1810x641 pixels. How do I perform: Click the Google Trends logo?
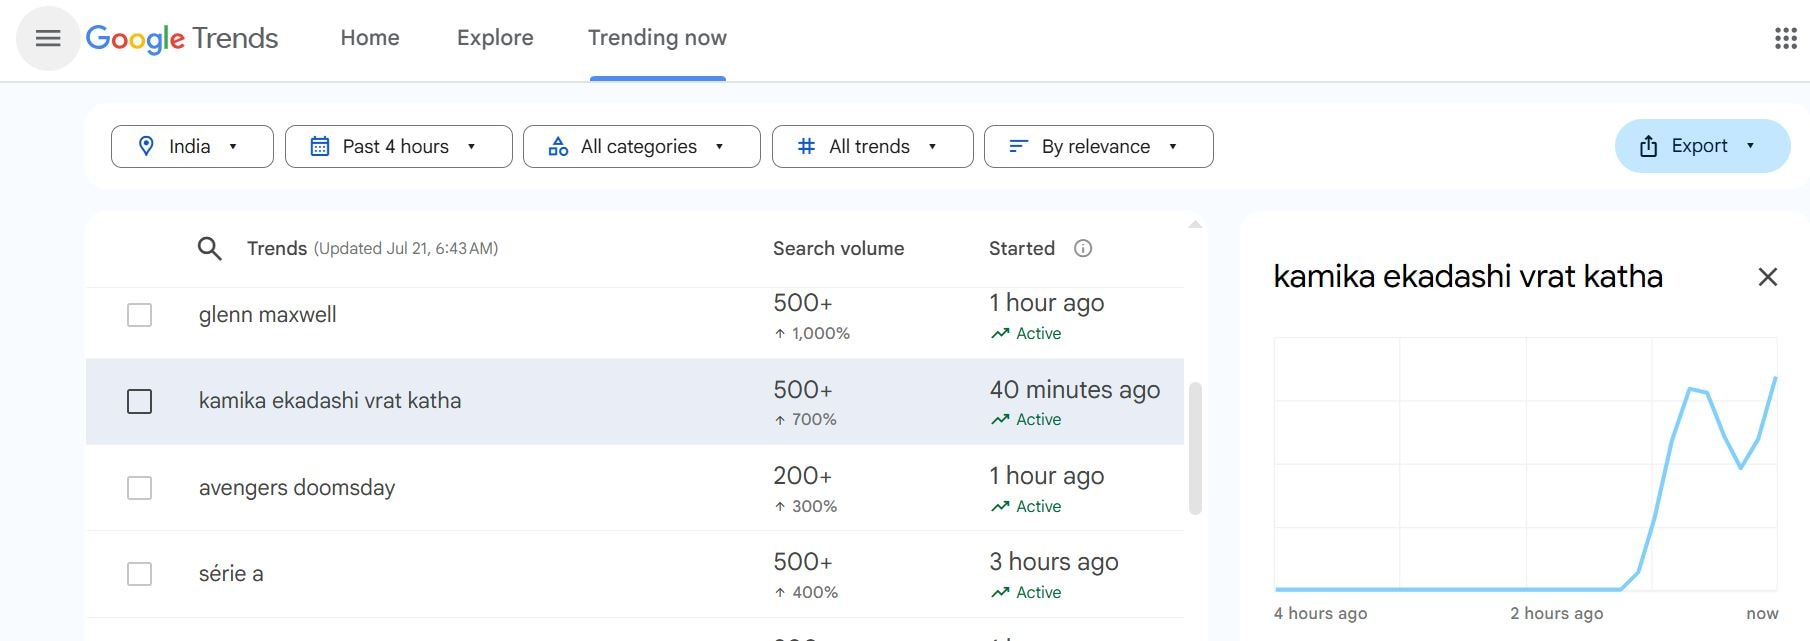point(182,38)
